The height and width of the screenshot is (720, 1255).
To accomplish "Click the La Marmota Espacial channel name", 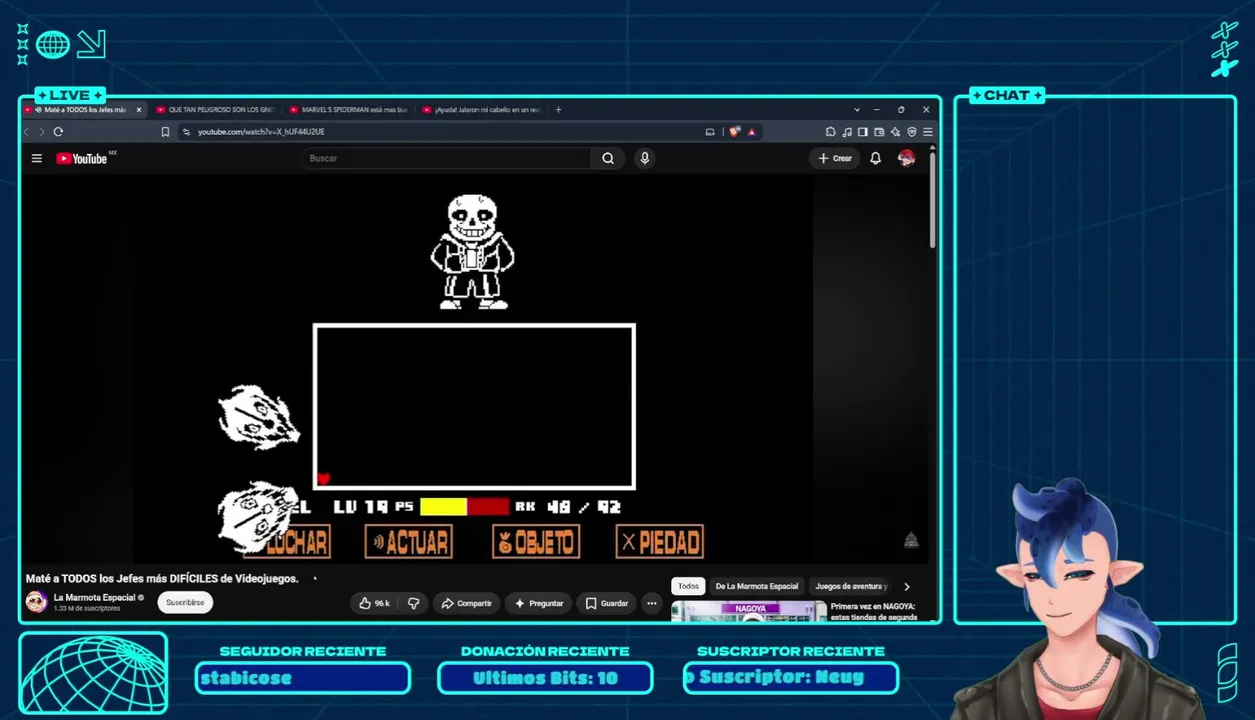I will (94, 597).
